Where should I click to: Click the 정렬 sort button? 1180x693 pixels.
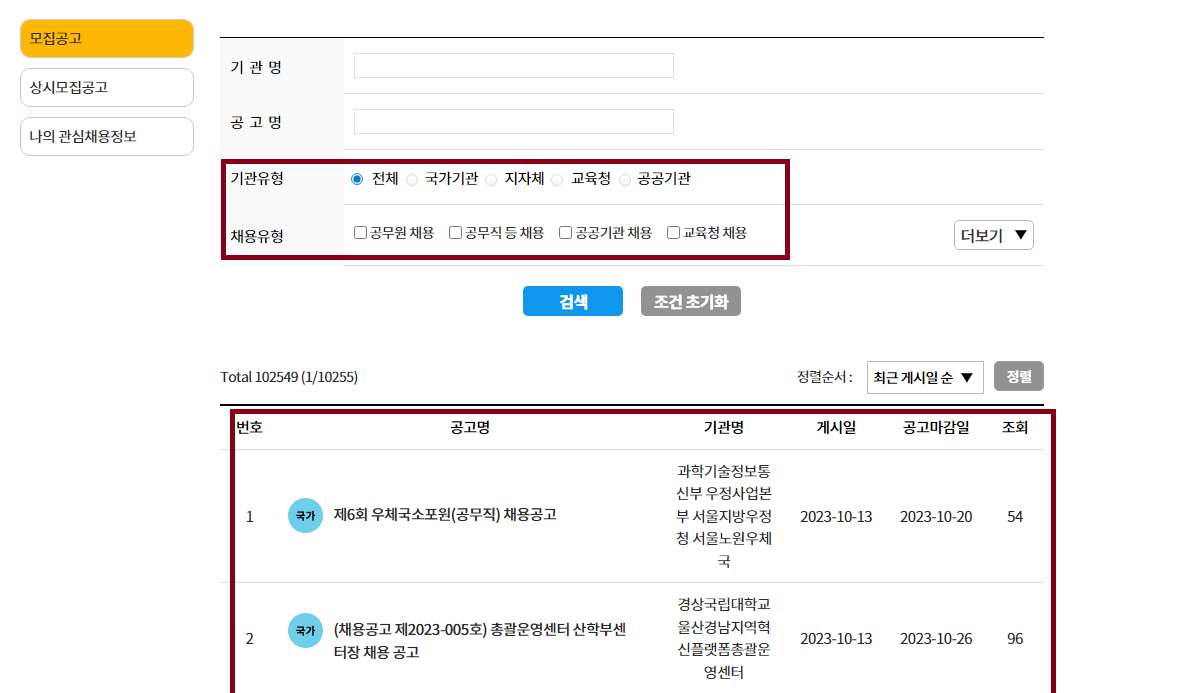(x=1019, y=376)
